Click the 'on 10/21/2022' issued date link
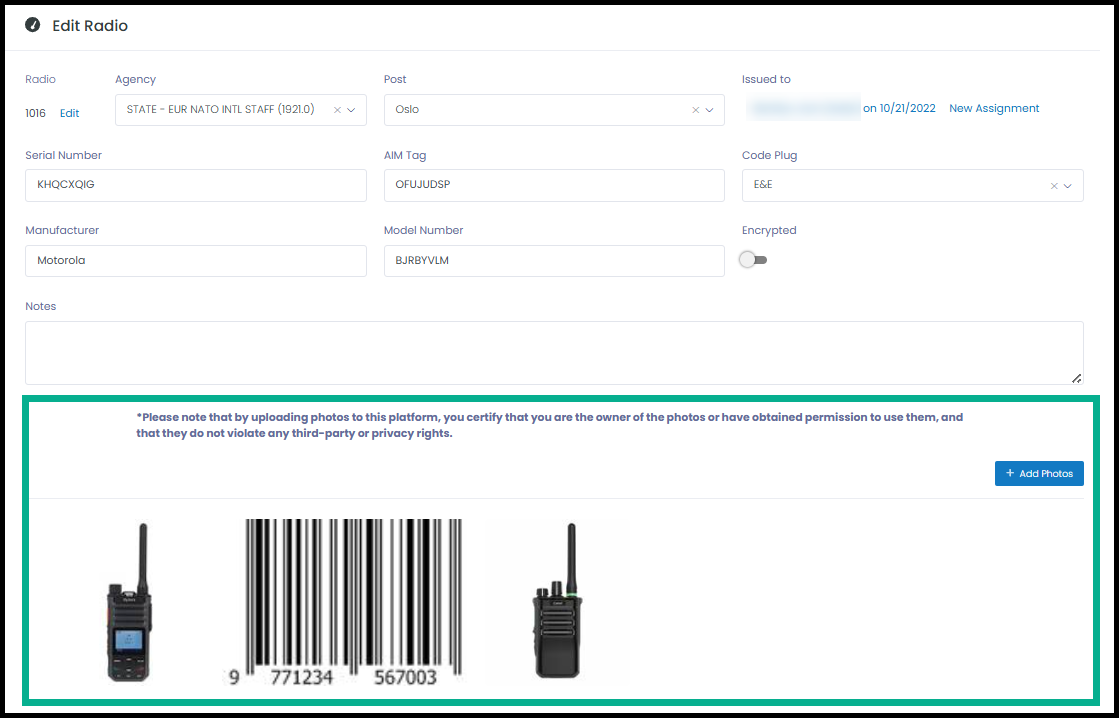The image size is (1119, 718). (899, 108)
